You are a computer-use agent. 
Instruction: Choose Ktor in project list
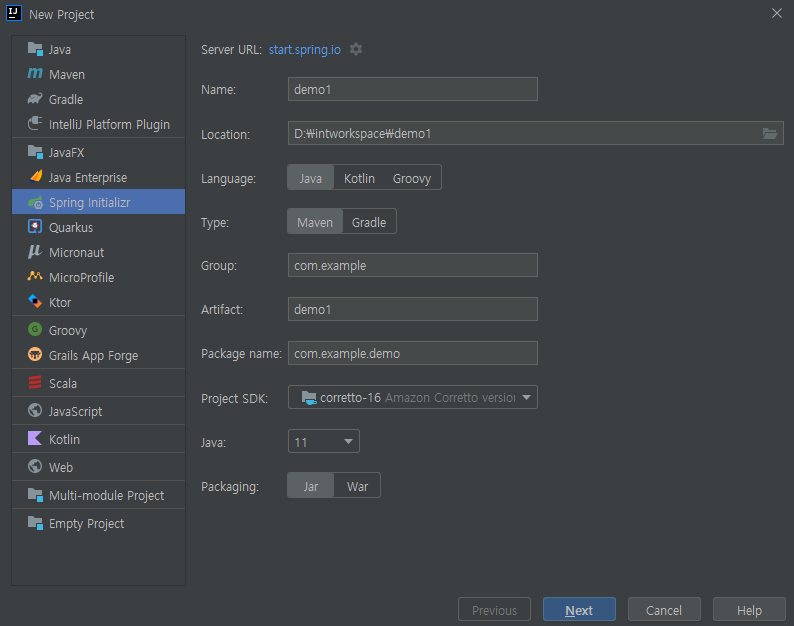point(99,302)
